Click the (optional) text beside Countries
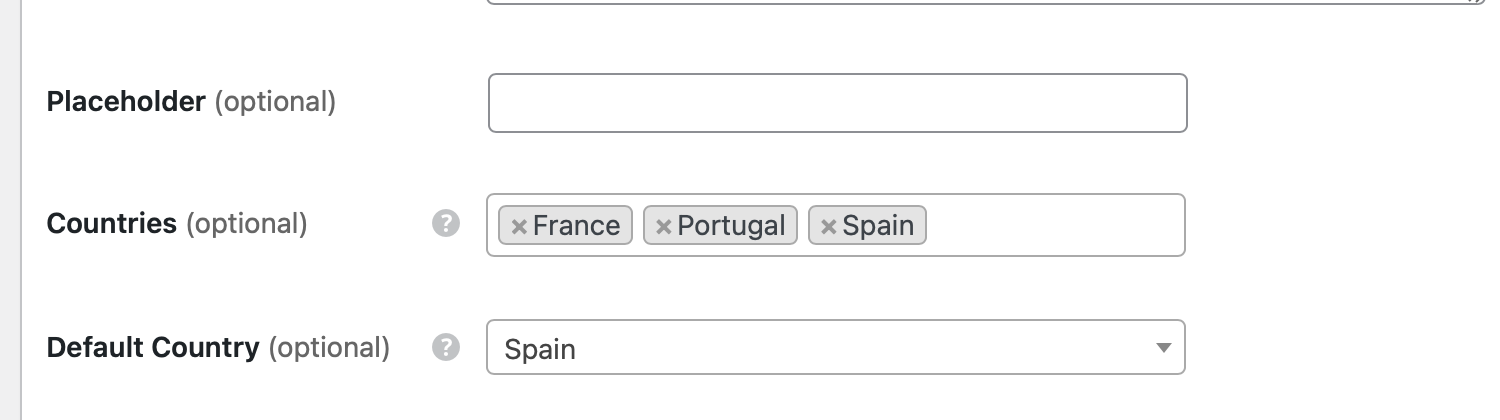Viewport: 1500px width, 420px height. tap(247, 224)
